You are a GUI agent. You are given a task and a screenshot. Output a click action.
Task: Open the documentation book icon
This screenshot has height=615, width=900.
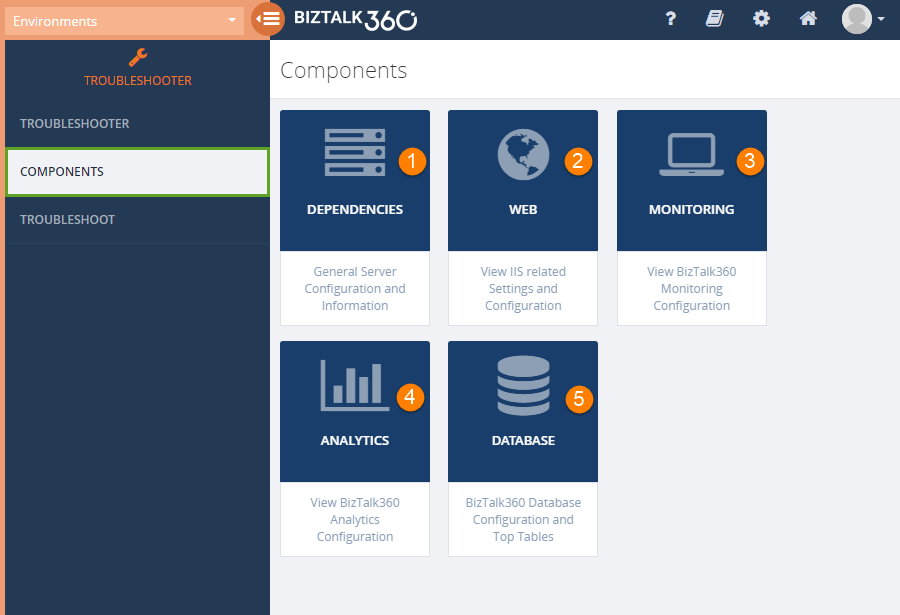pyautogui.click(x=715, y=19)
